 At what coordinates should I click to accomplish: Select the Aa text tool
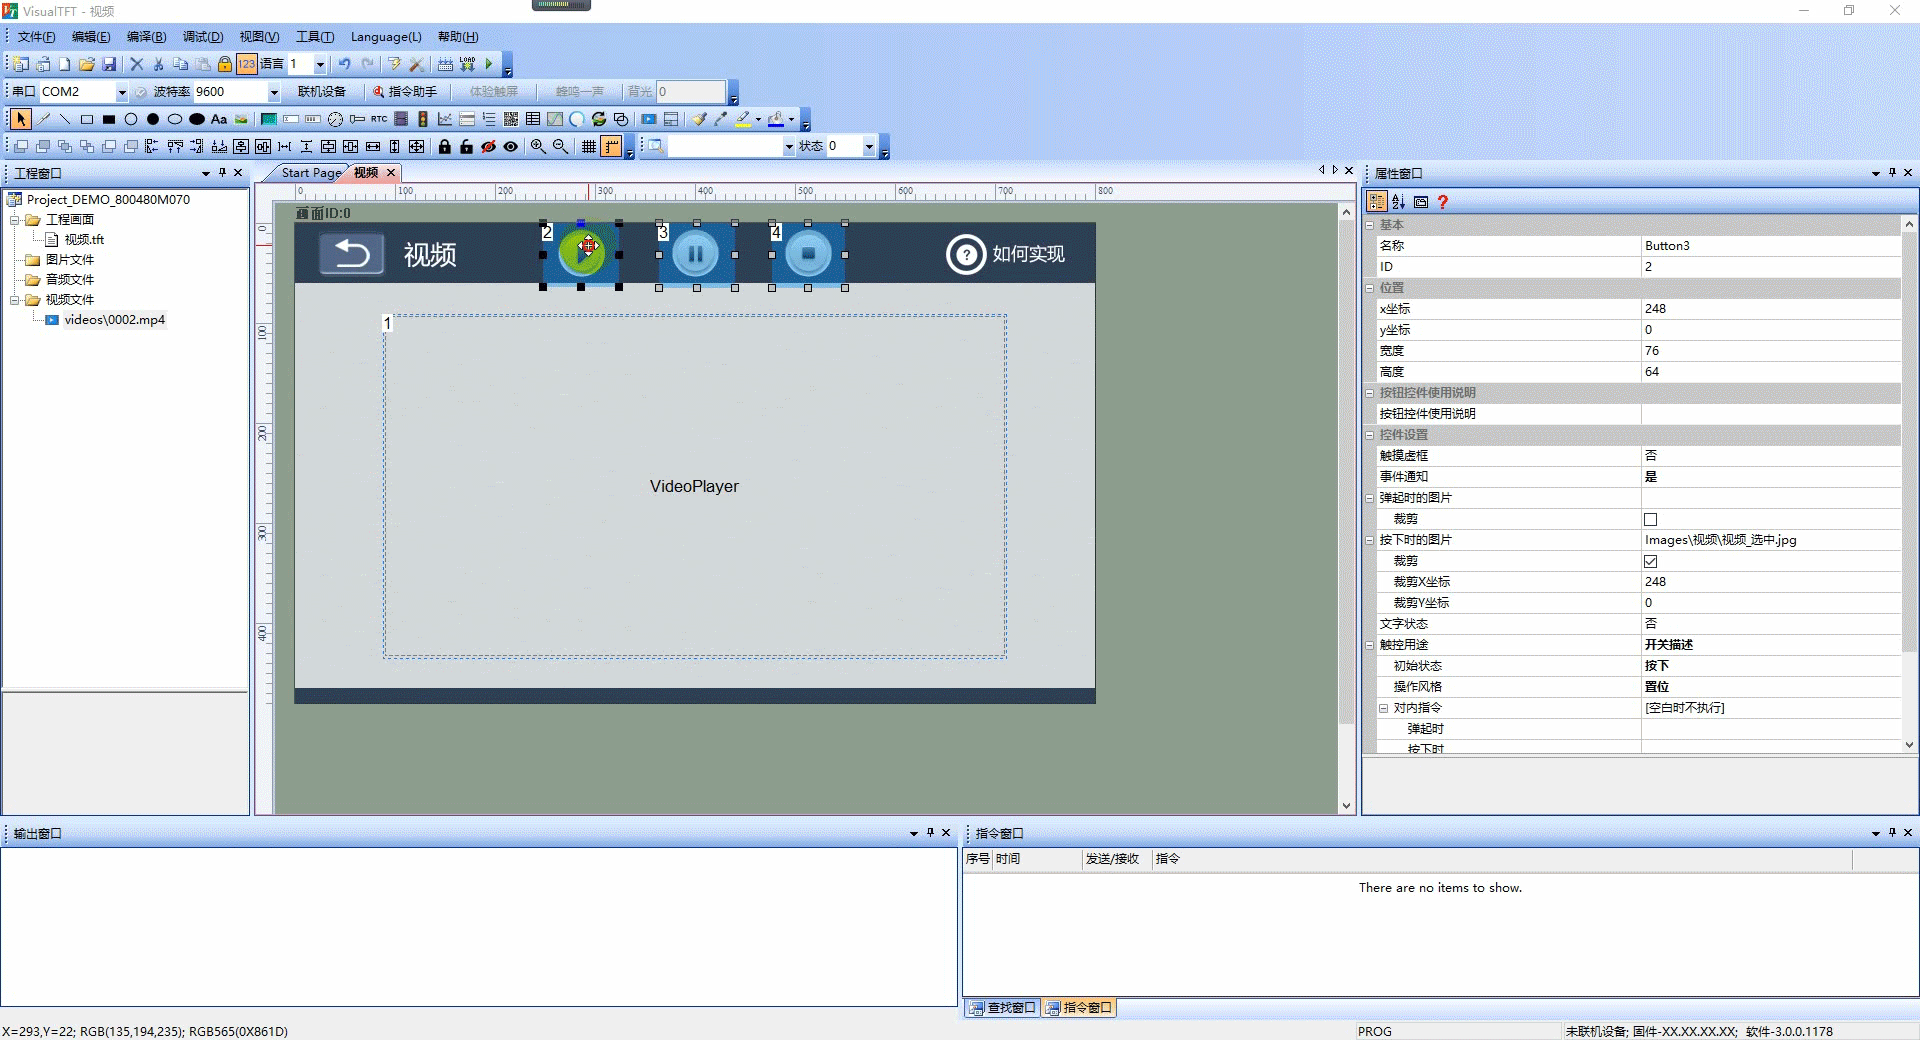point(219,119)
